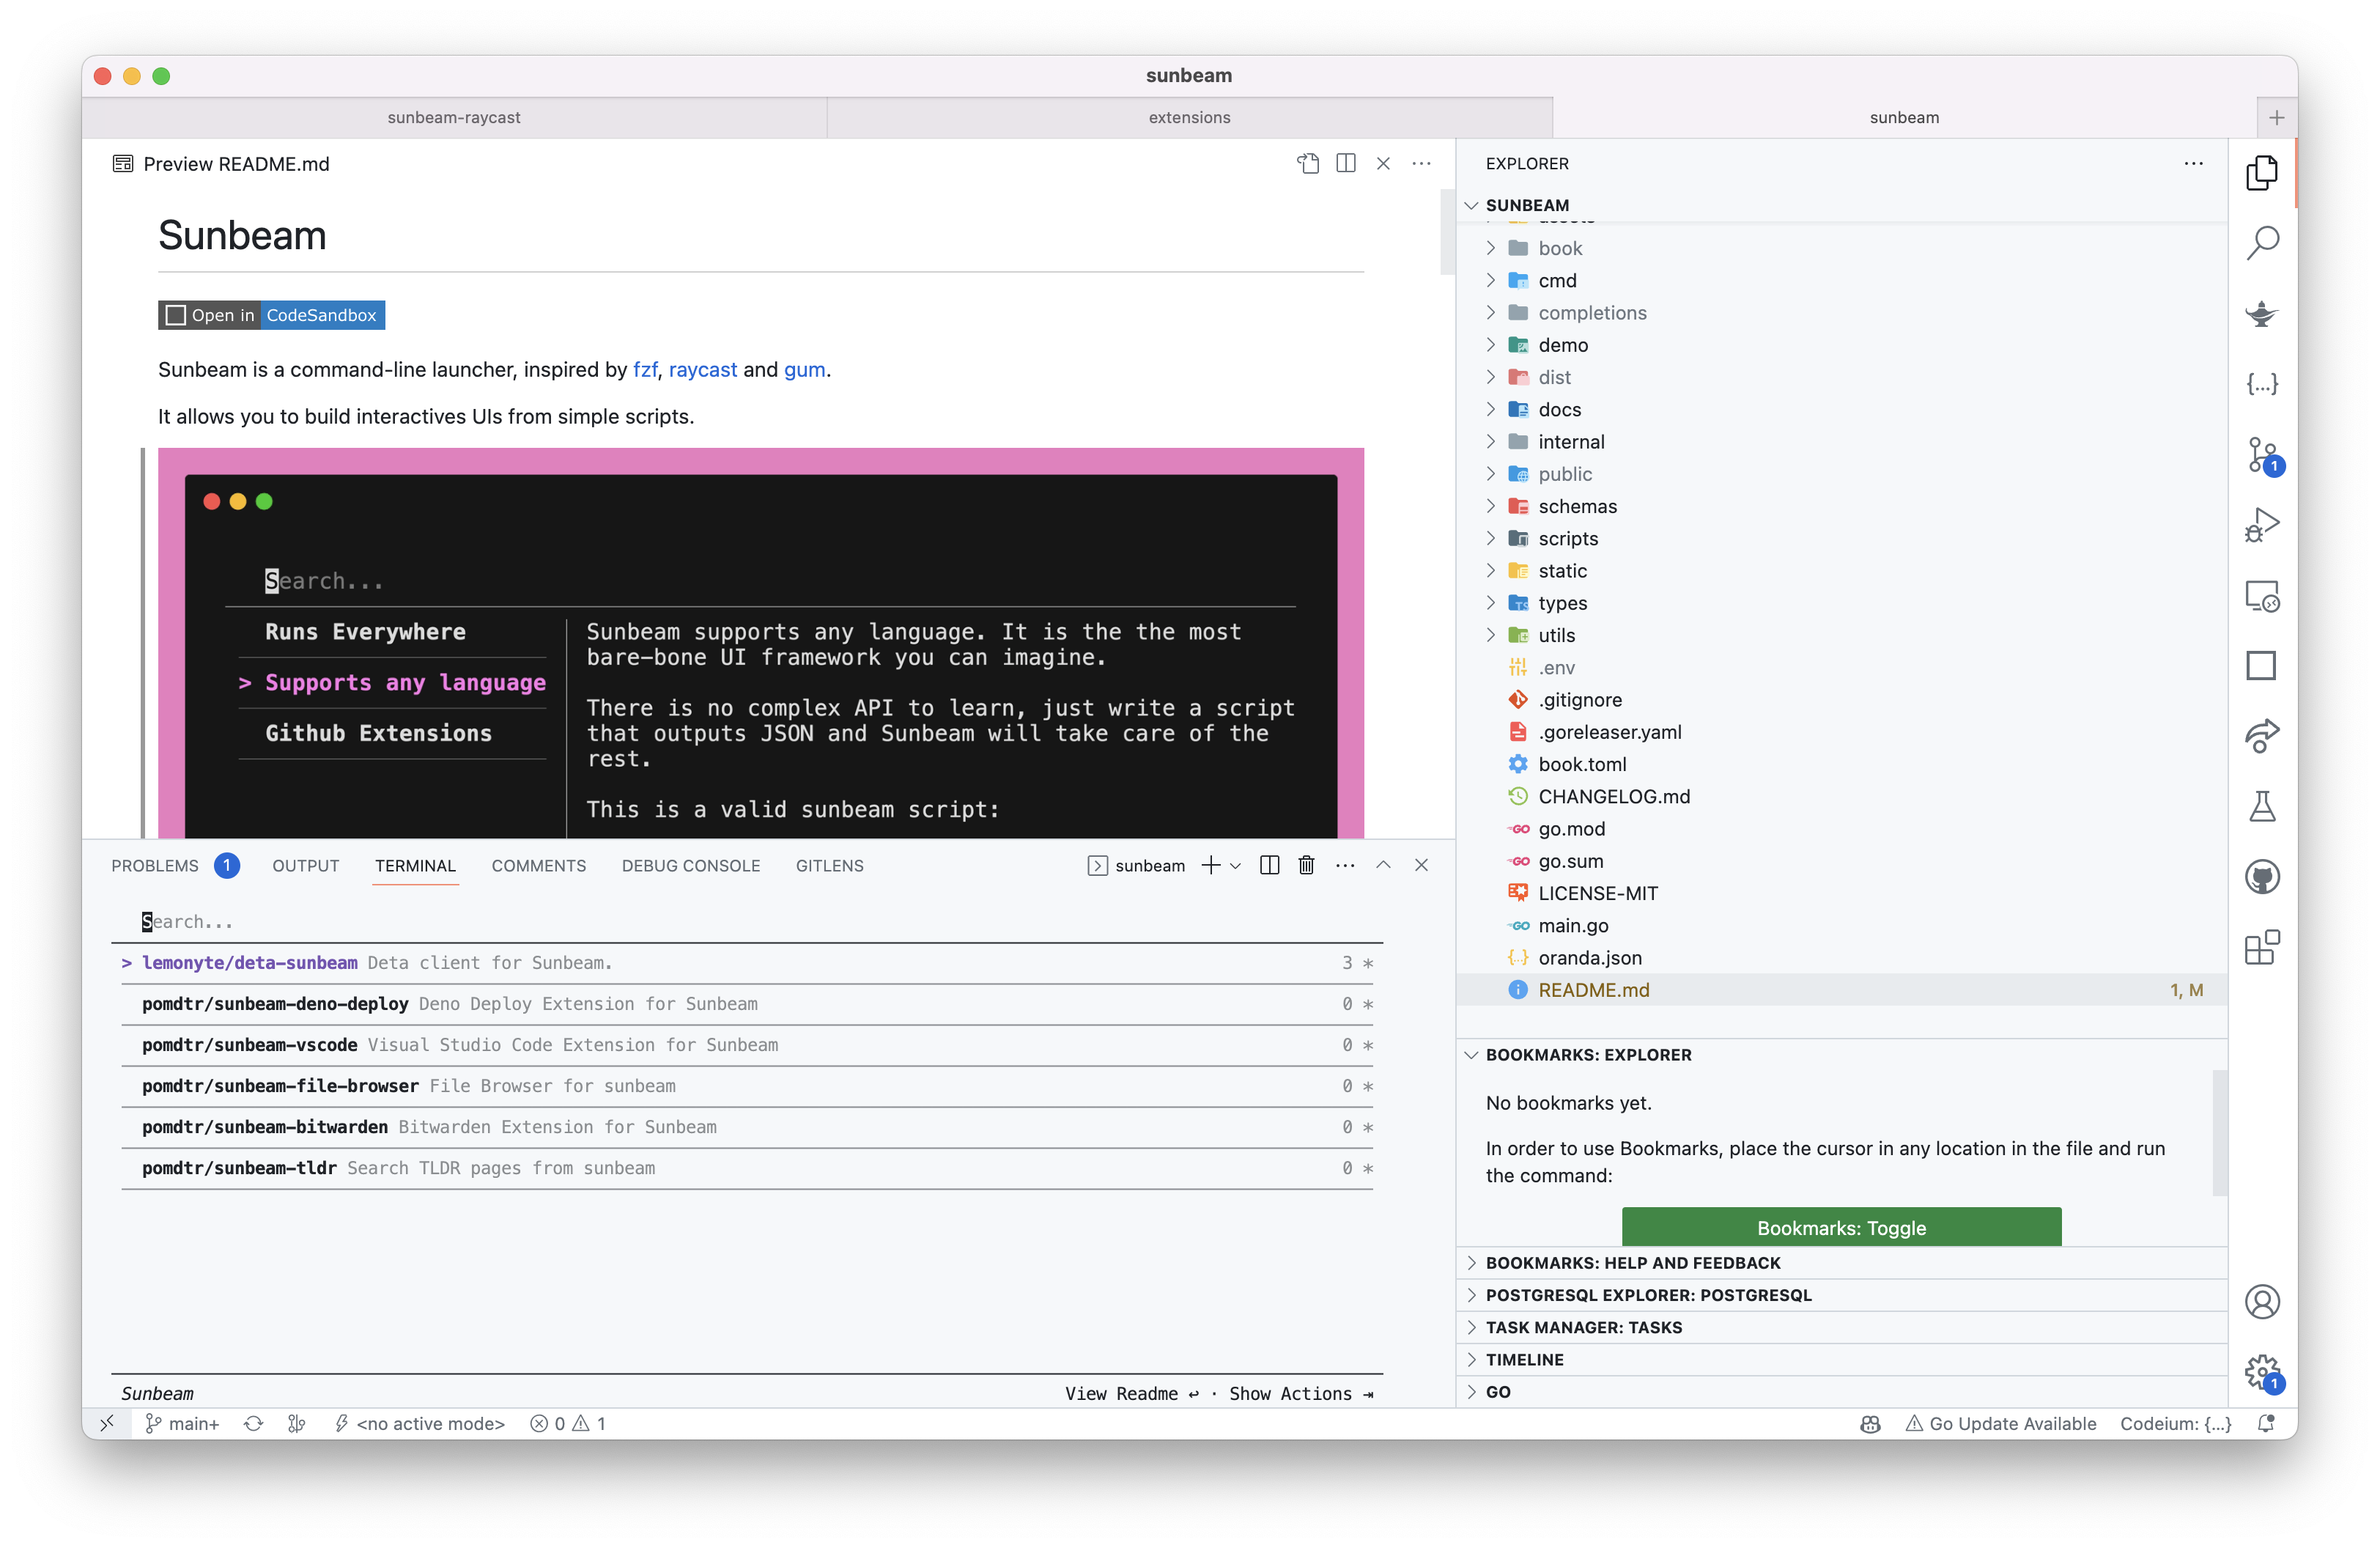Kill terminal with trash icon
The height and width of the screenshot is (1548, 2380).
coord(1306,866)
